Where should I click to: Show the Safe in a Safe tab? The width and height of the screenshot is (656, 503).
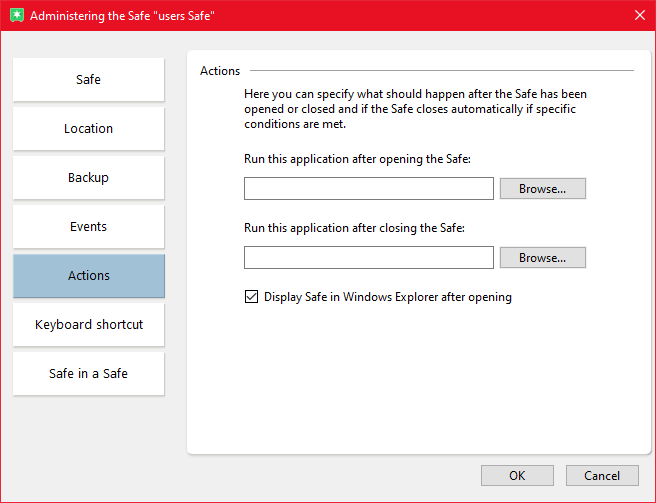pyautogui.click(x=88, y=374)
